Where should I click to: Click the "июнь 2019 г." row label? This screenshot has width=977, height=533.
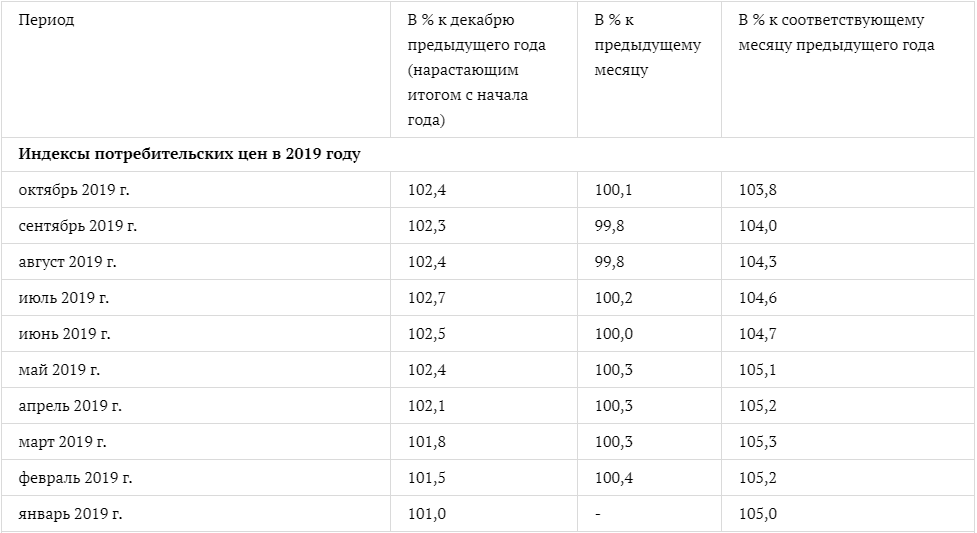tap(64, 334)
